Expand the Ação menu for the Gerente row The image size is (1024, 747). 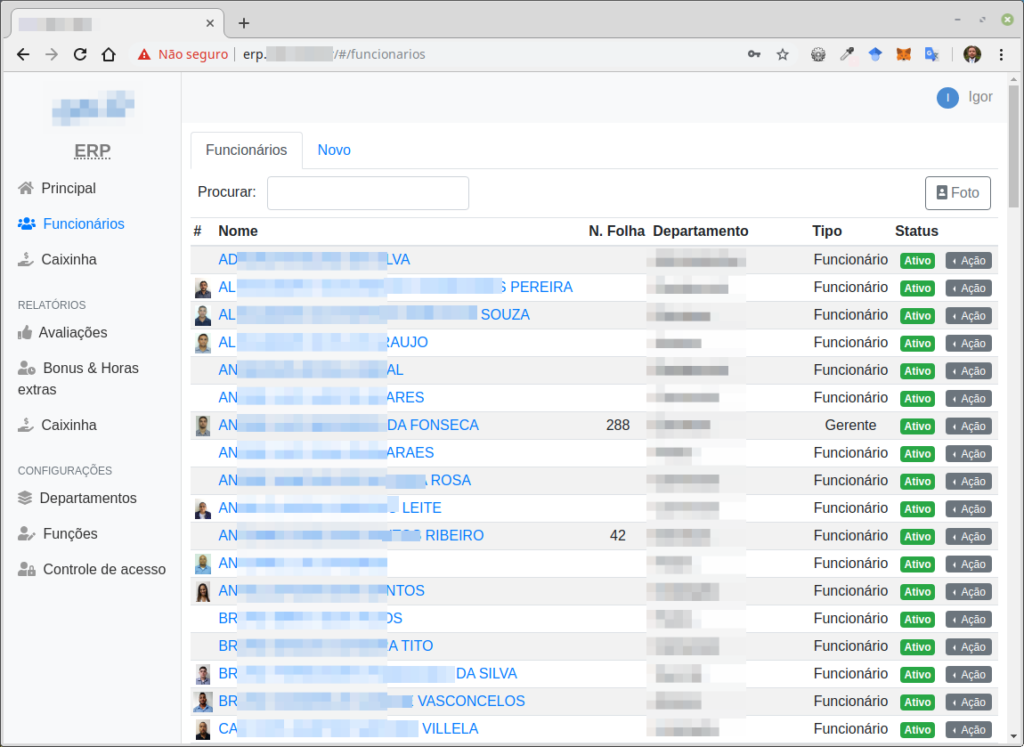coord(967,425)
